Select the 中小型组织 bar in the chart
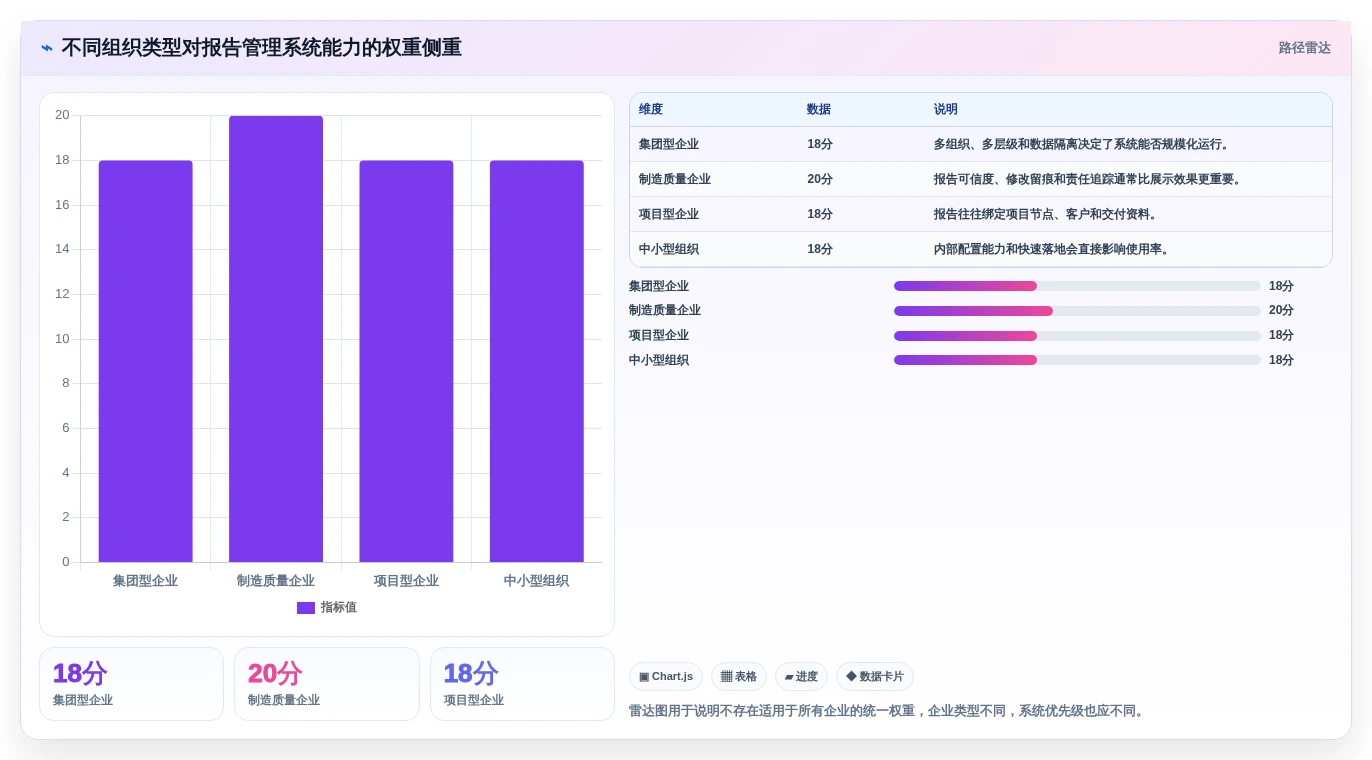The image size is (1372, 760). coord(536,361)
